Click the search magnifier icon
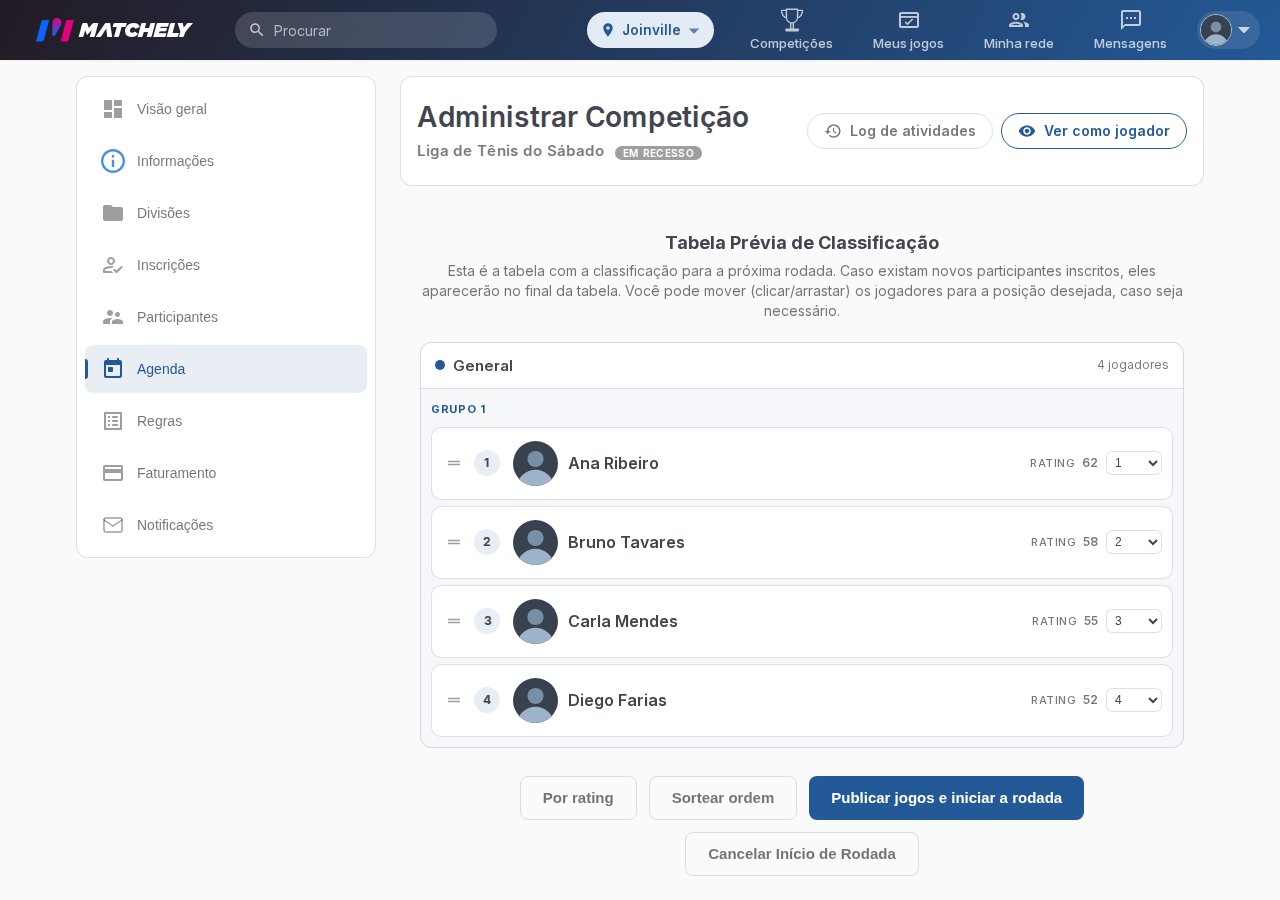The image size is (1280, 900). click(257, 30)
